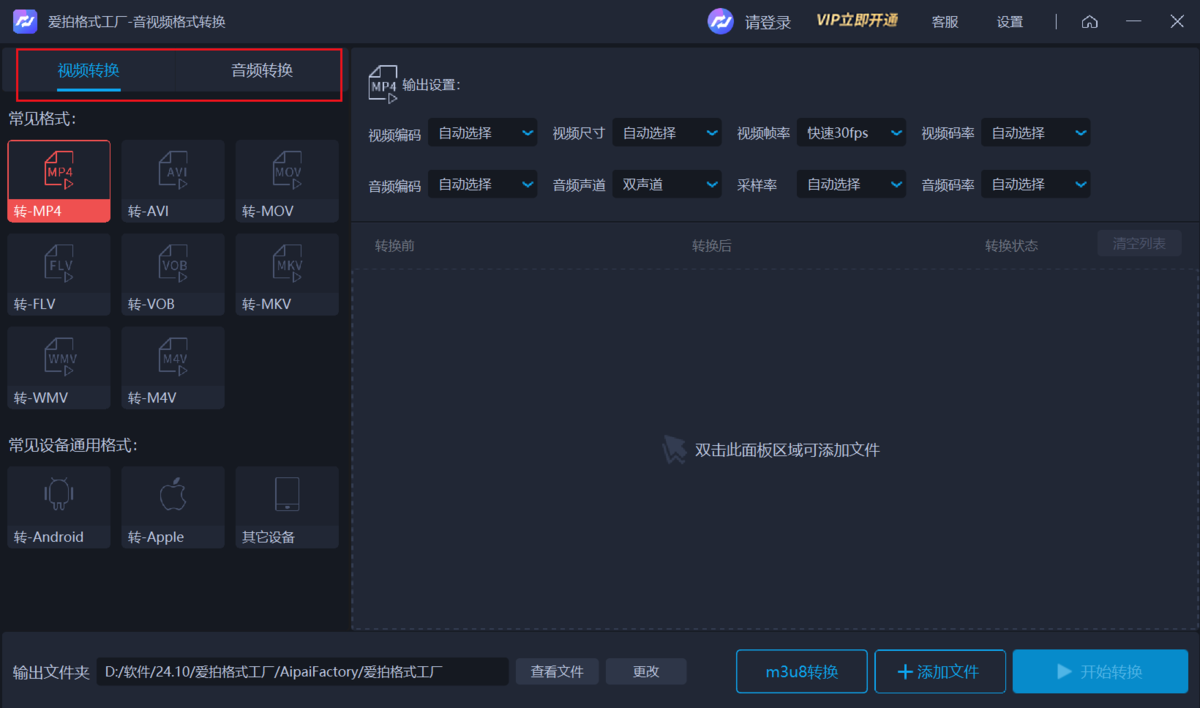The image size is (1200, 708).
Task: Click the VIP立即开通 upgrade link
Action: click(x=857, y=21)
